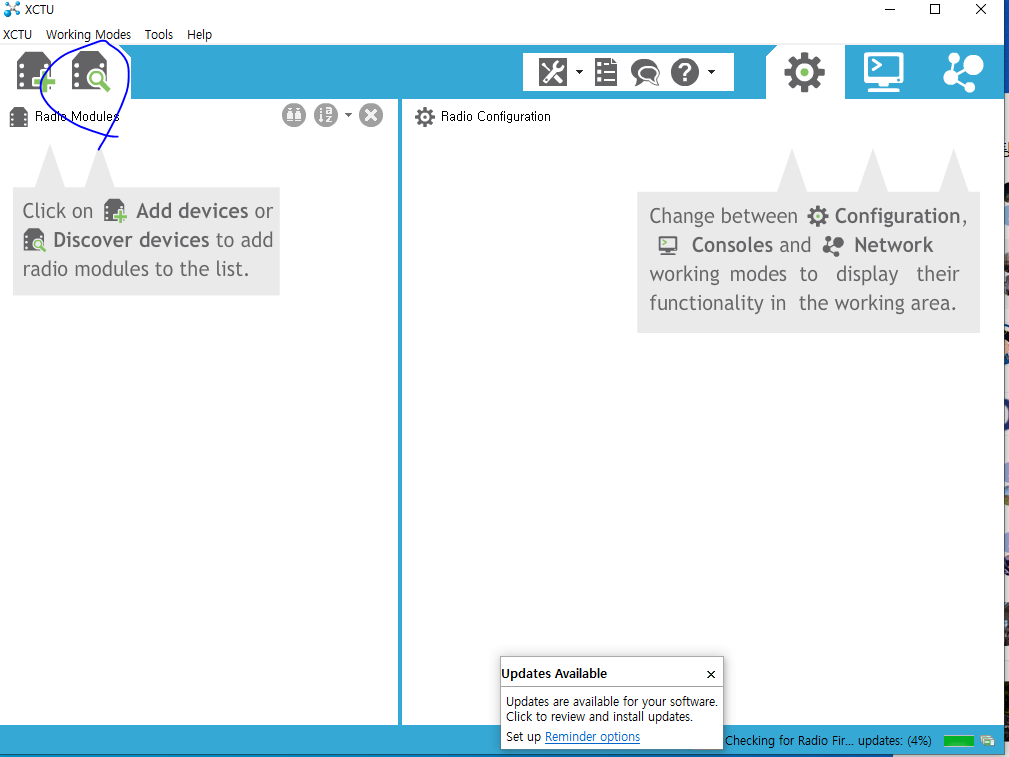Click the Checking for Radio Firmware updates text

828,741
